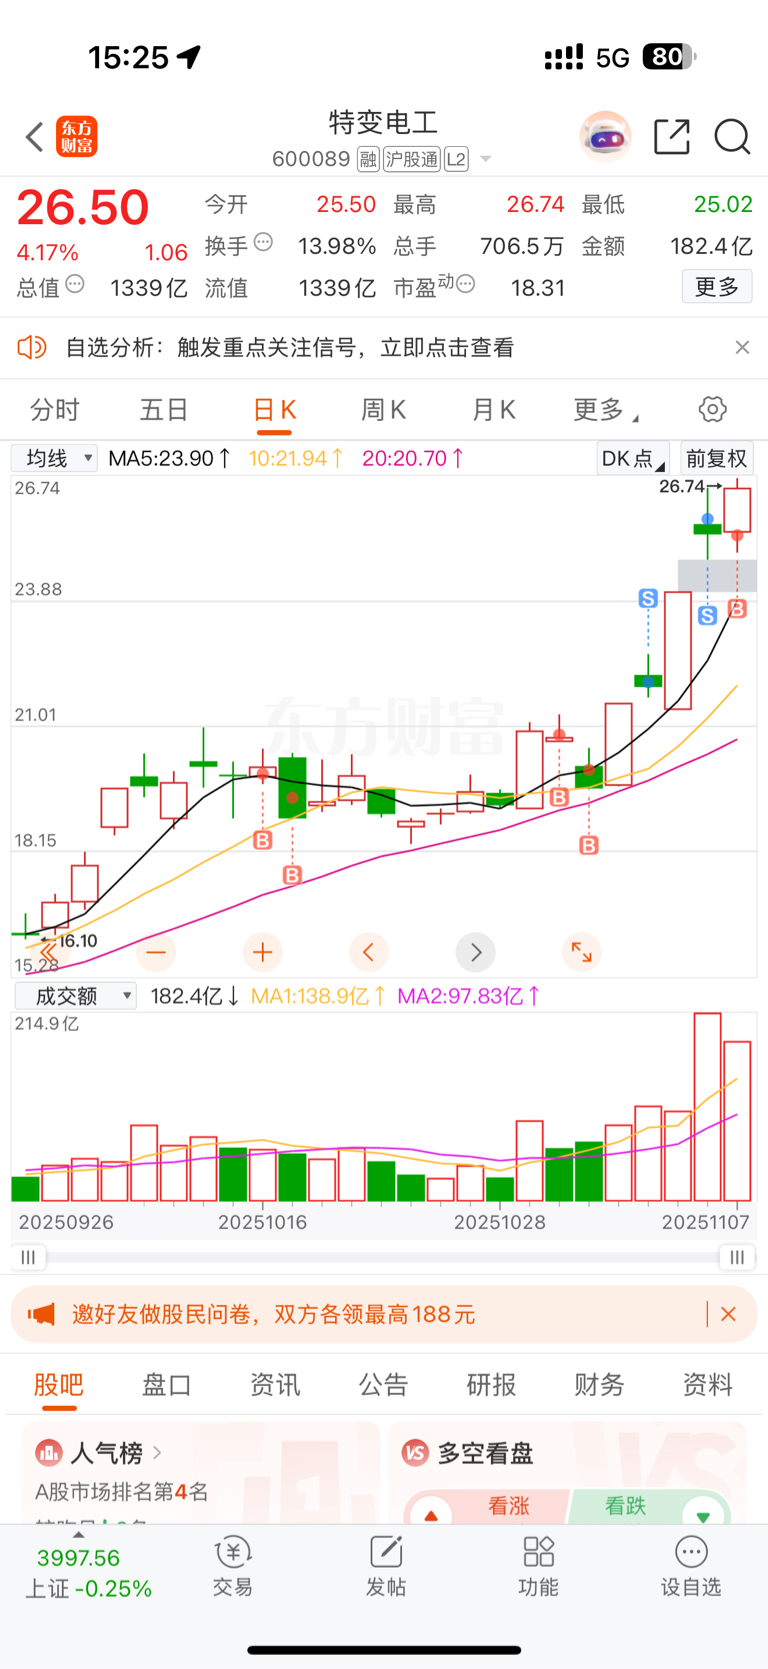Tap the speaker announcement icon

[31, 347]
